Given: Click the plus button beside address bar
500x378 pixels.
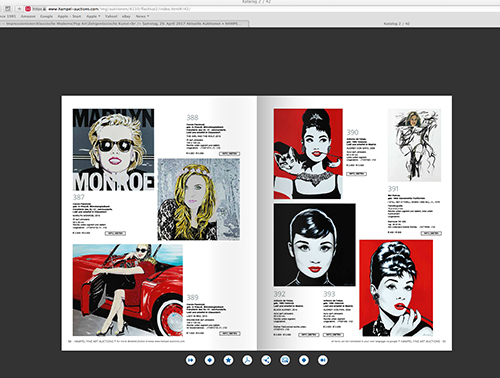Looking at the screenshot, I should tap(19, 9).
